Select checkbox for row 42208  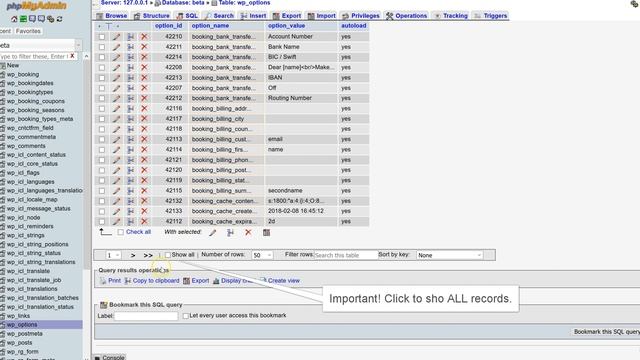click(102, 67)
